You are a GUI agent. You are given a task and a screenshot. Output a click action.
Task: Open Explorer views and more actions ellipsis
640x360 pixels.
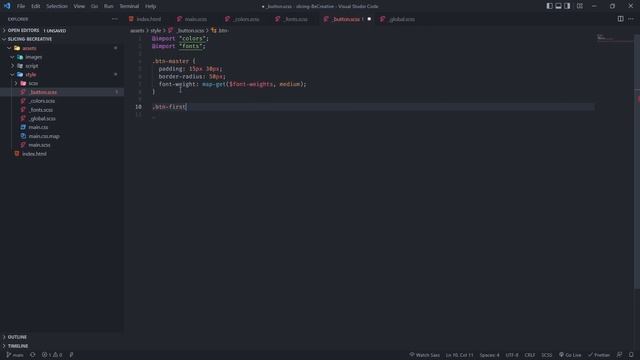115,19
